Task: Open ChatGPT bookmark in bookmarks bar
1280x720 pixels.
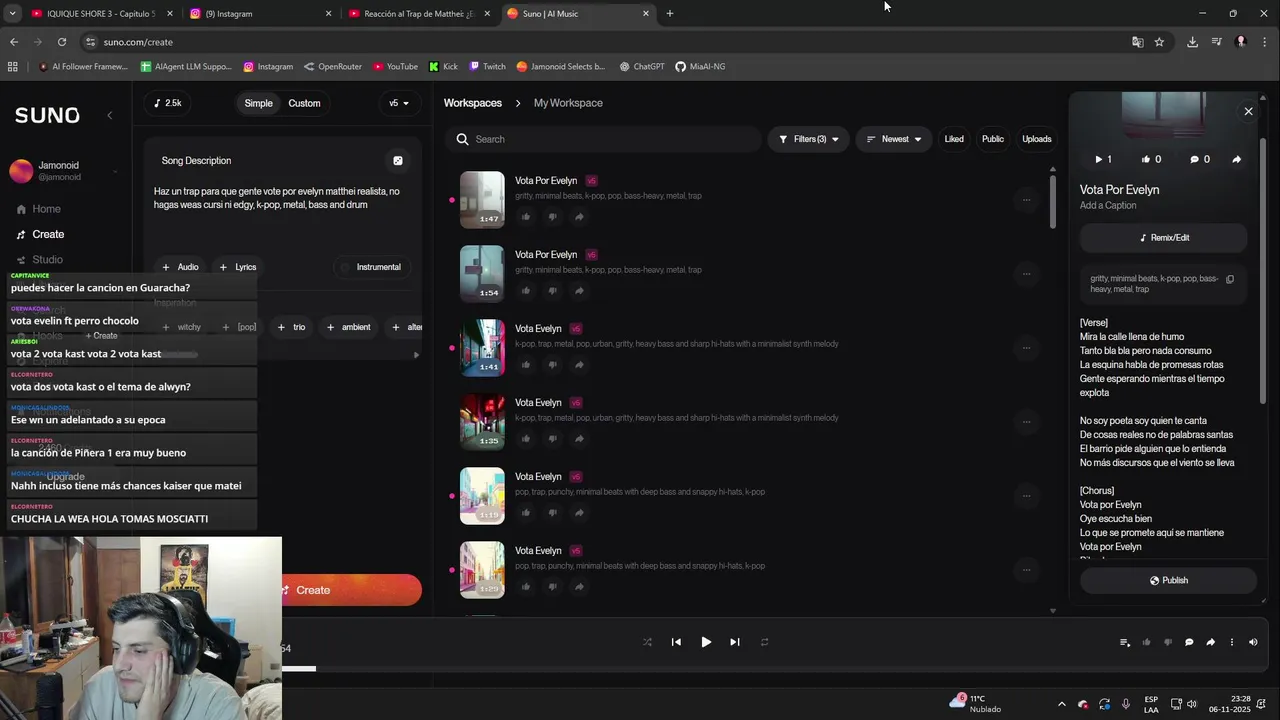Action: point(642,67)
